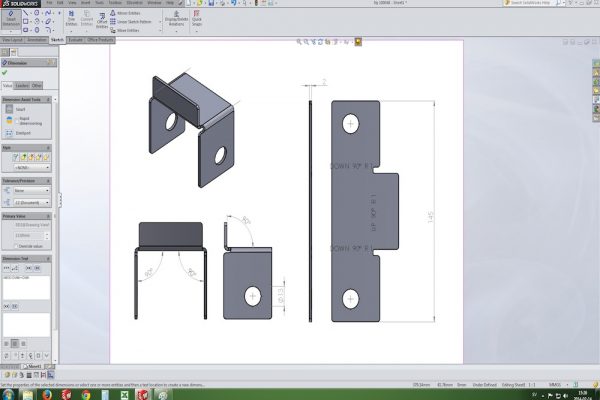
Task: Switch to the Leaders tab in Dimension panel
Action: pos(21,86)
